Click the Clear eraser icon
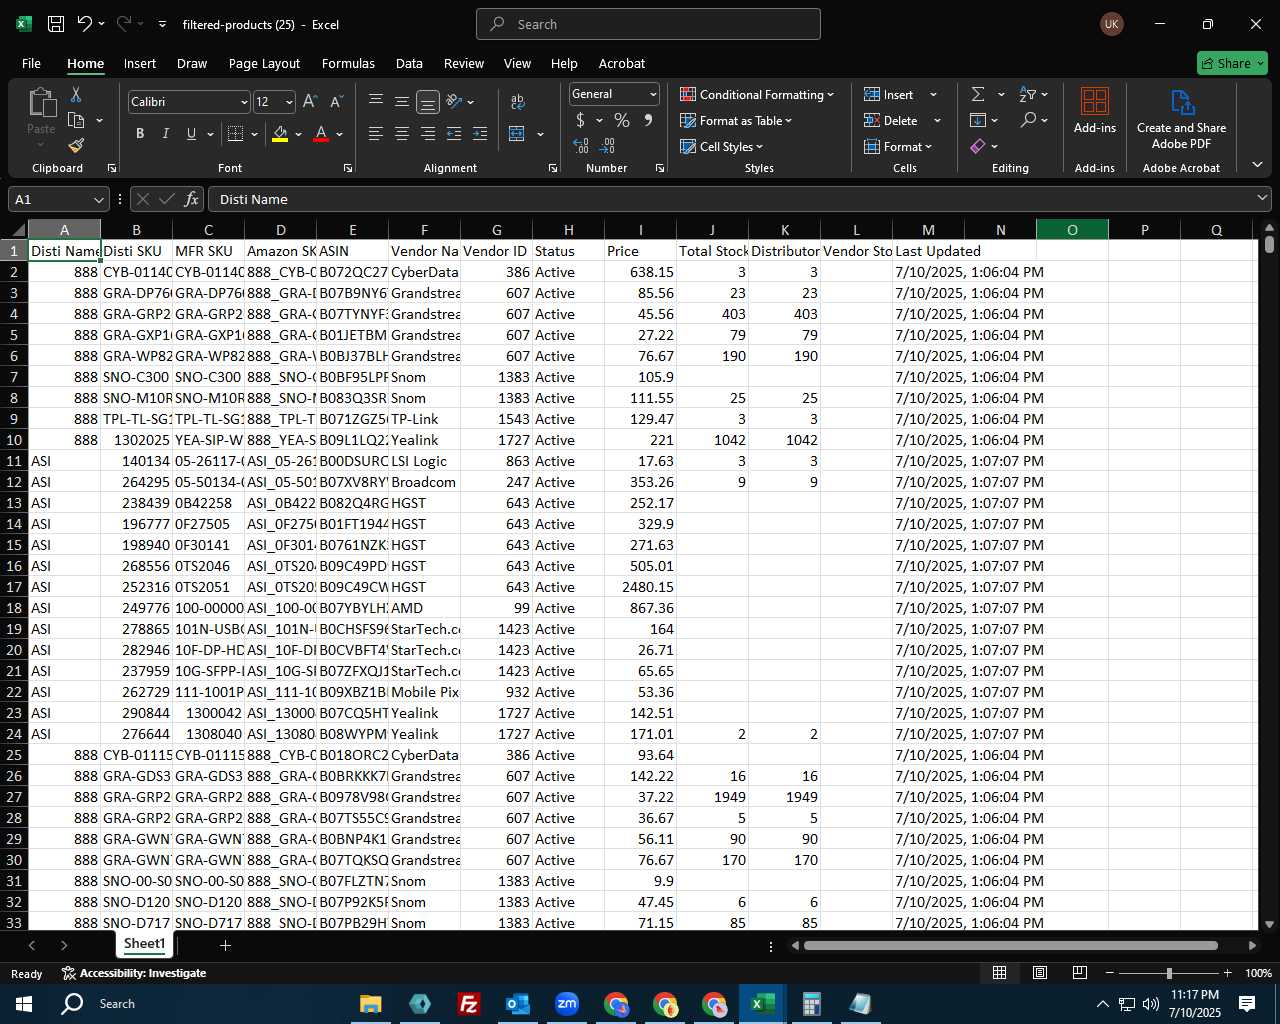 [x=978, y=146]
